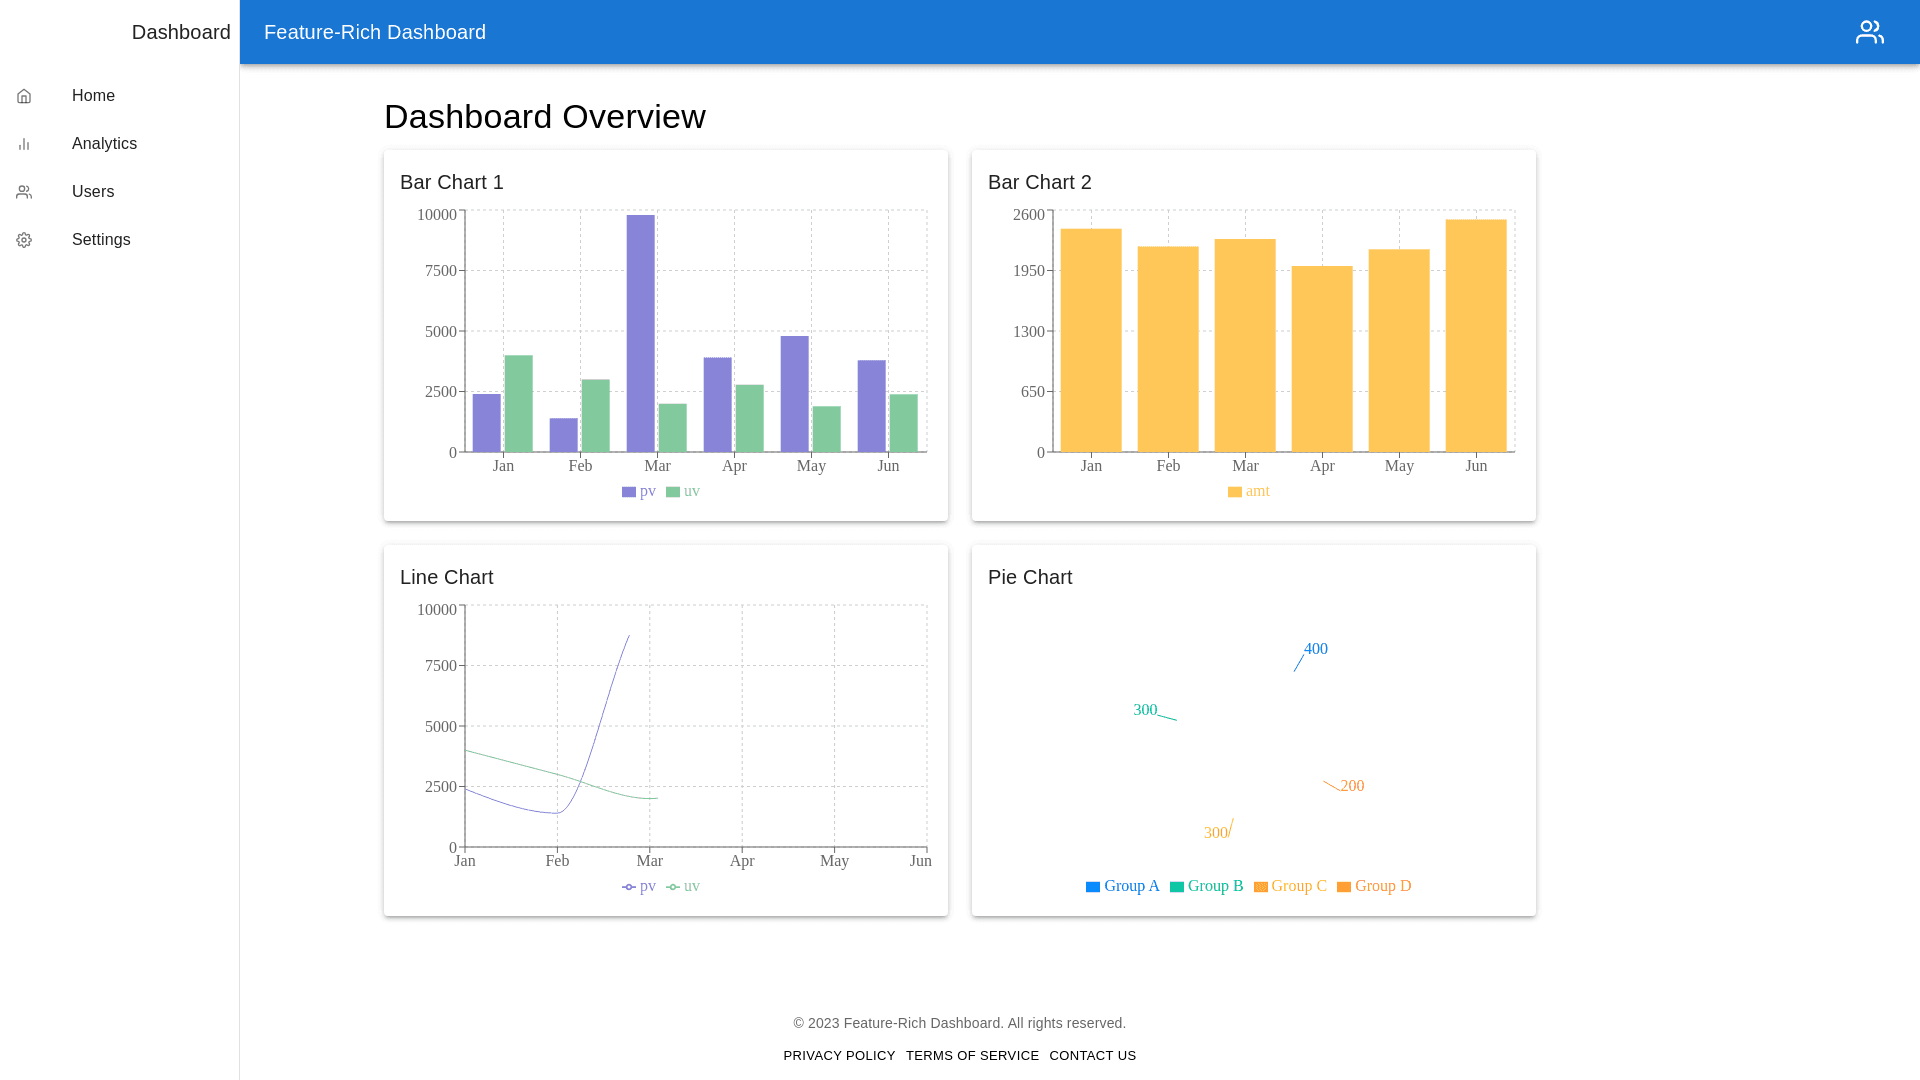Open the Privacy Policy link

pos(839,1056)
